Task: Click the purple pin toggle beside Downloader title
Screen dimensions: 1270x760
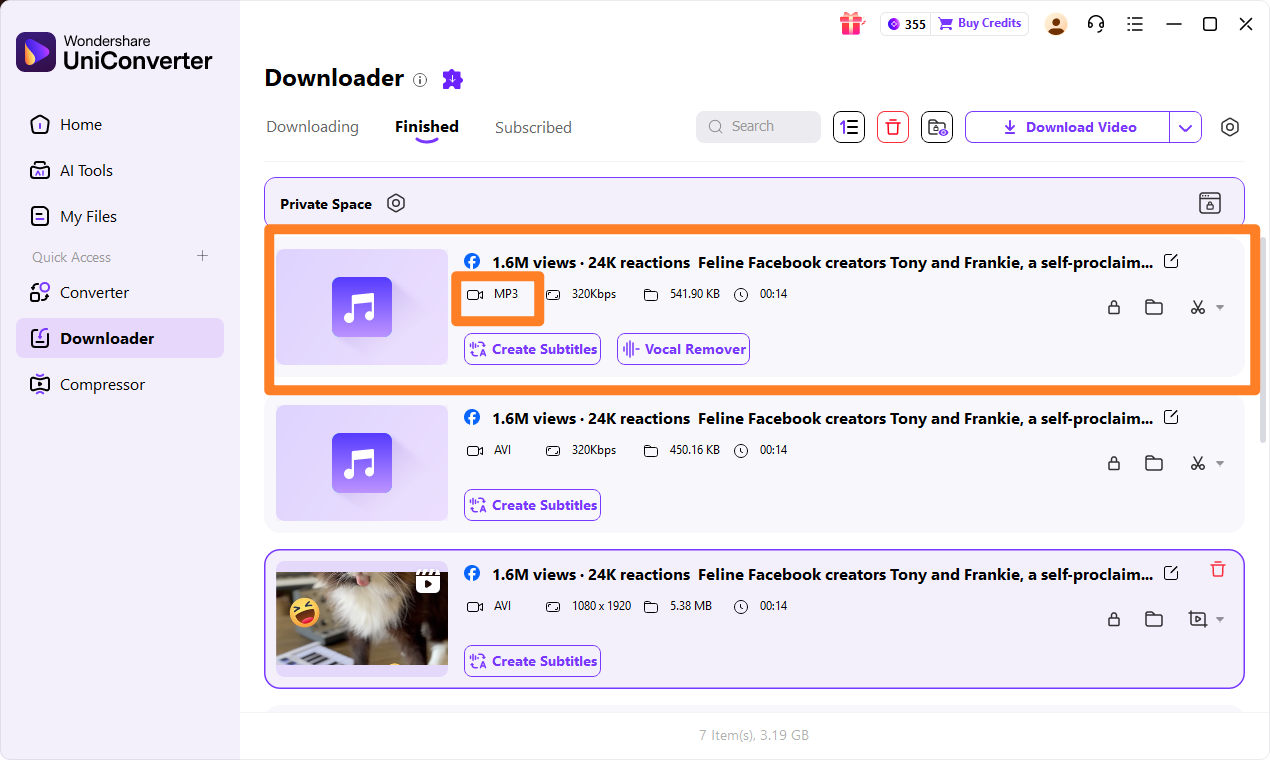Action: click(x=451, y=79)
